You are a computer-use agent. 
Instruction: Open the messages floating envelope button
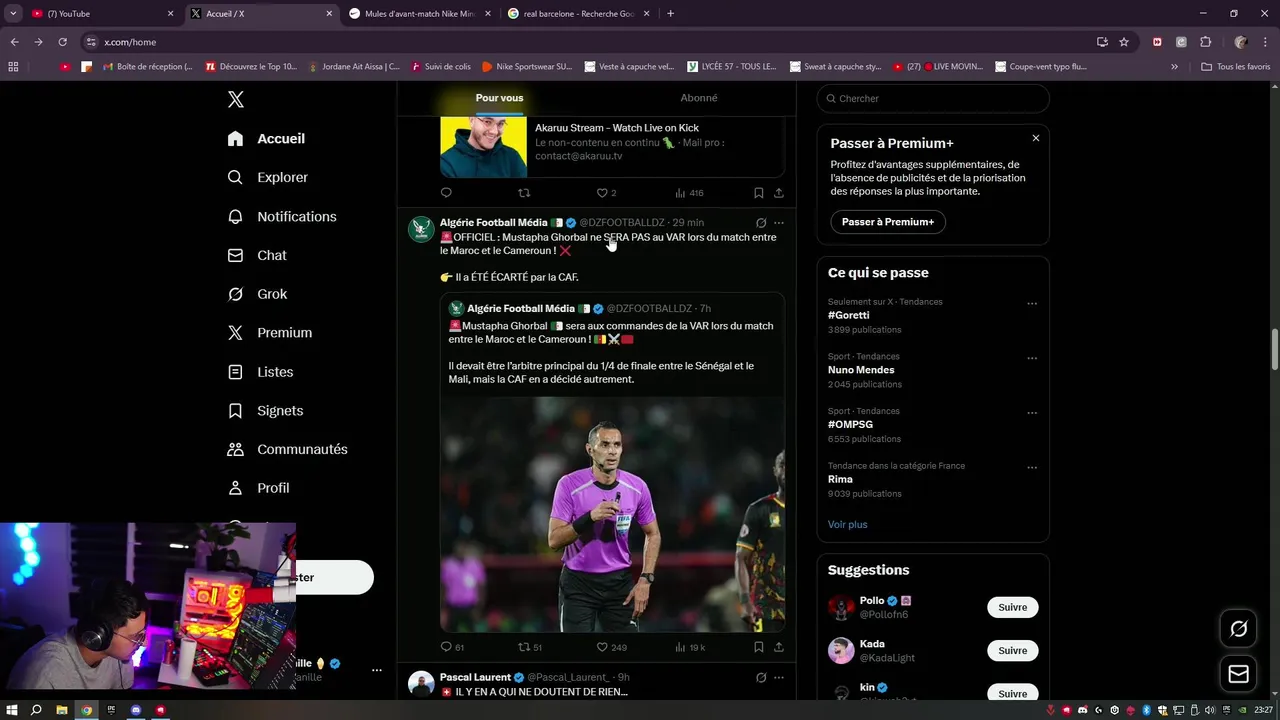pos(1238,674)
